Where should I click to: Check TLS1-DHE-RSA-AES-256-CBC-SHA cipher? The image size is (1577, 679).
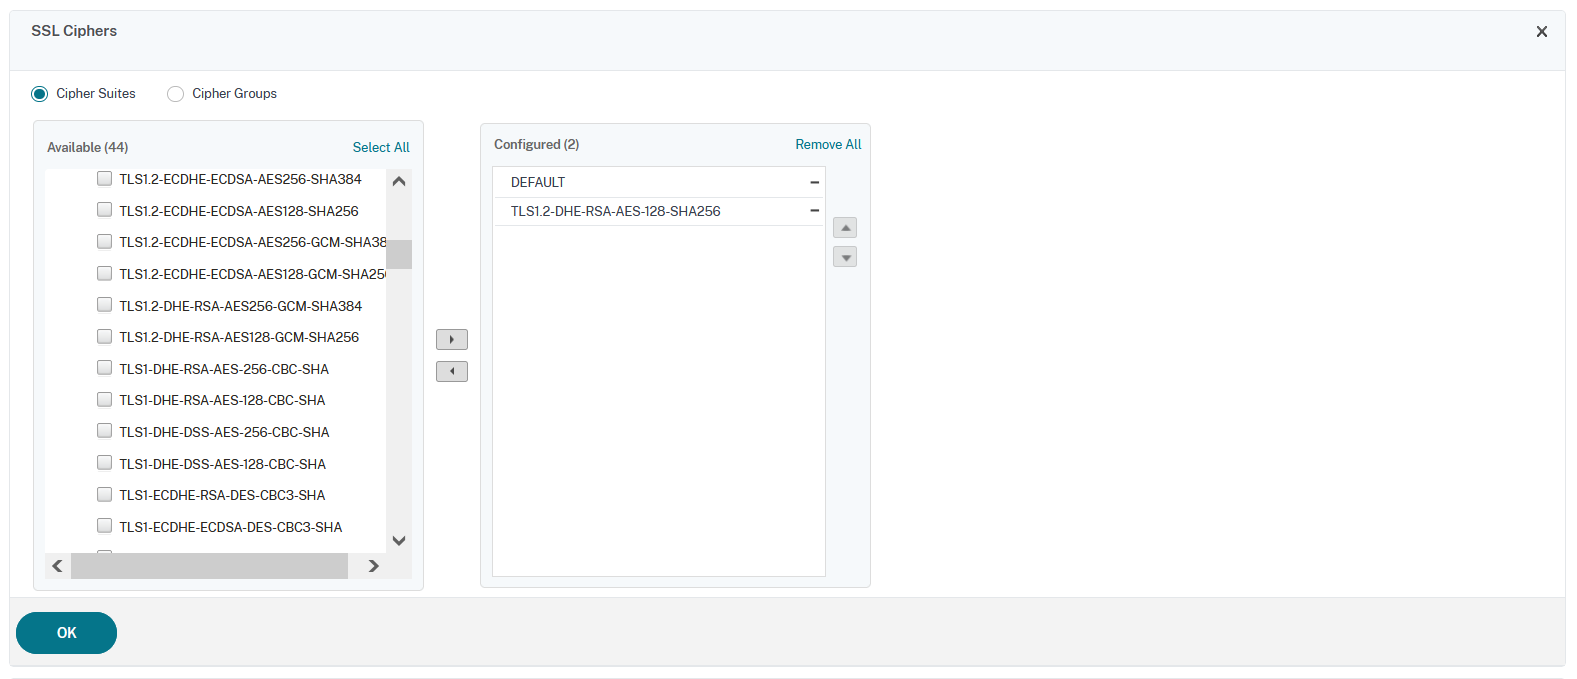104,368
